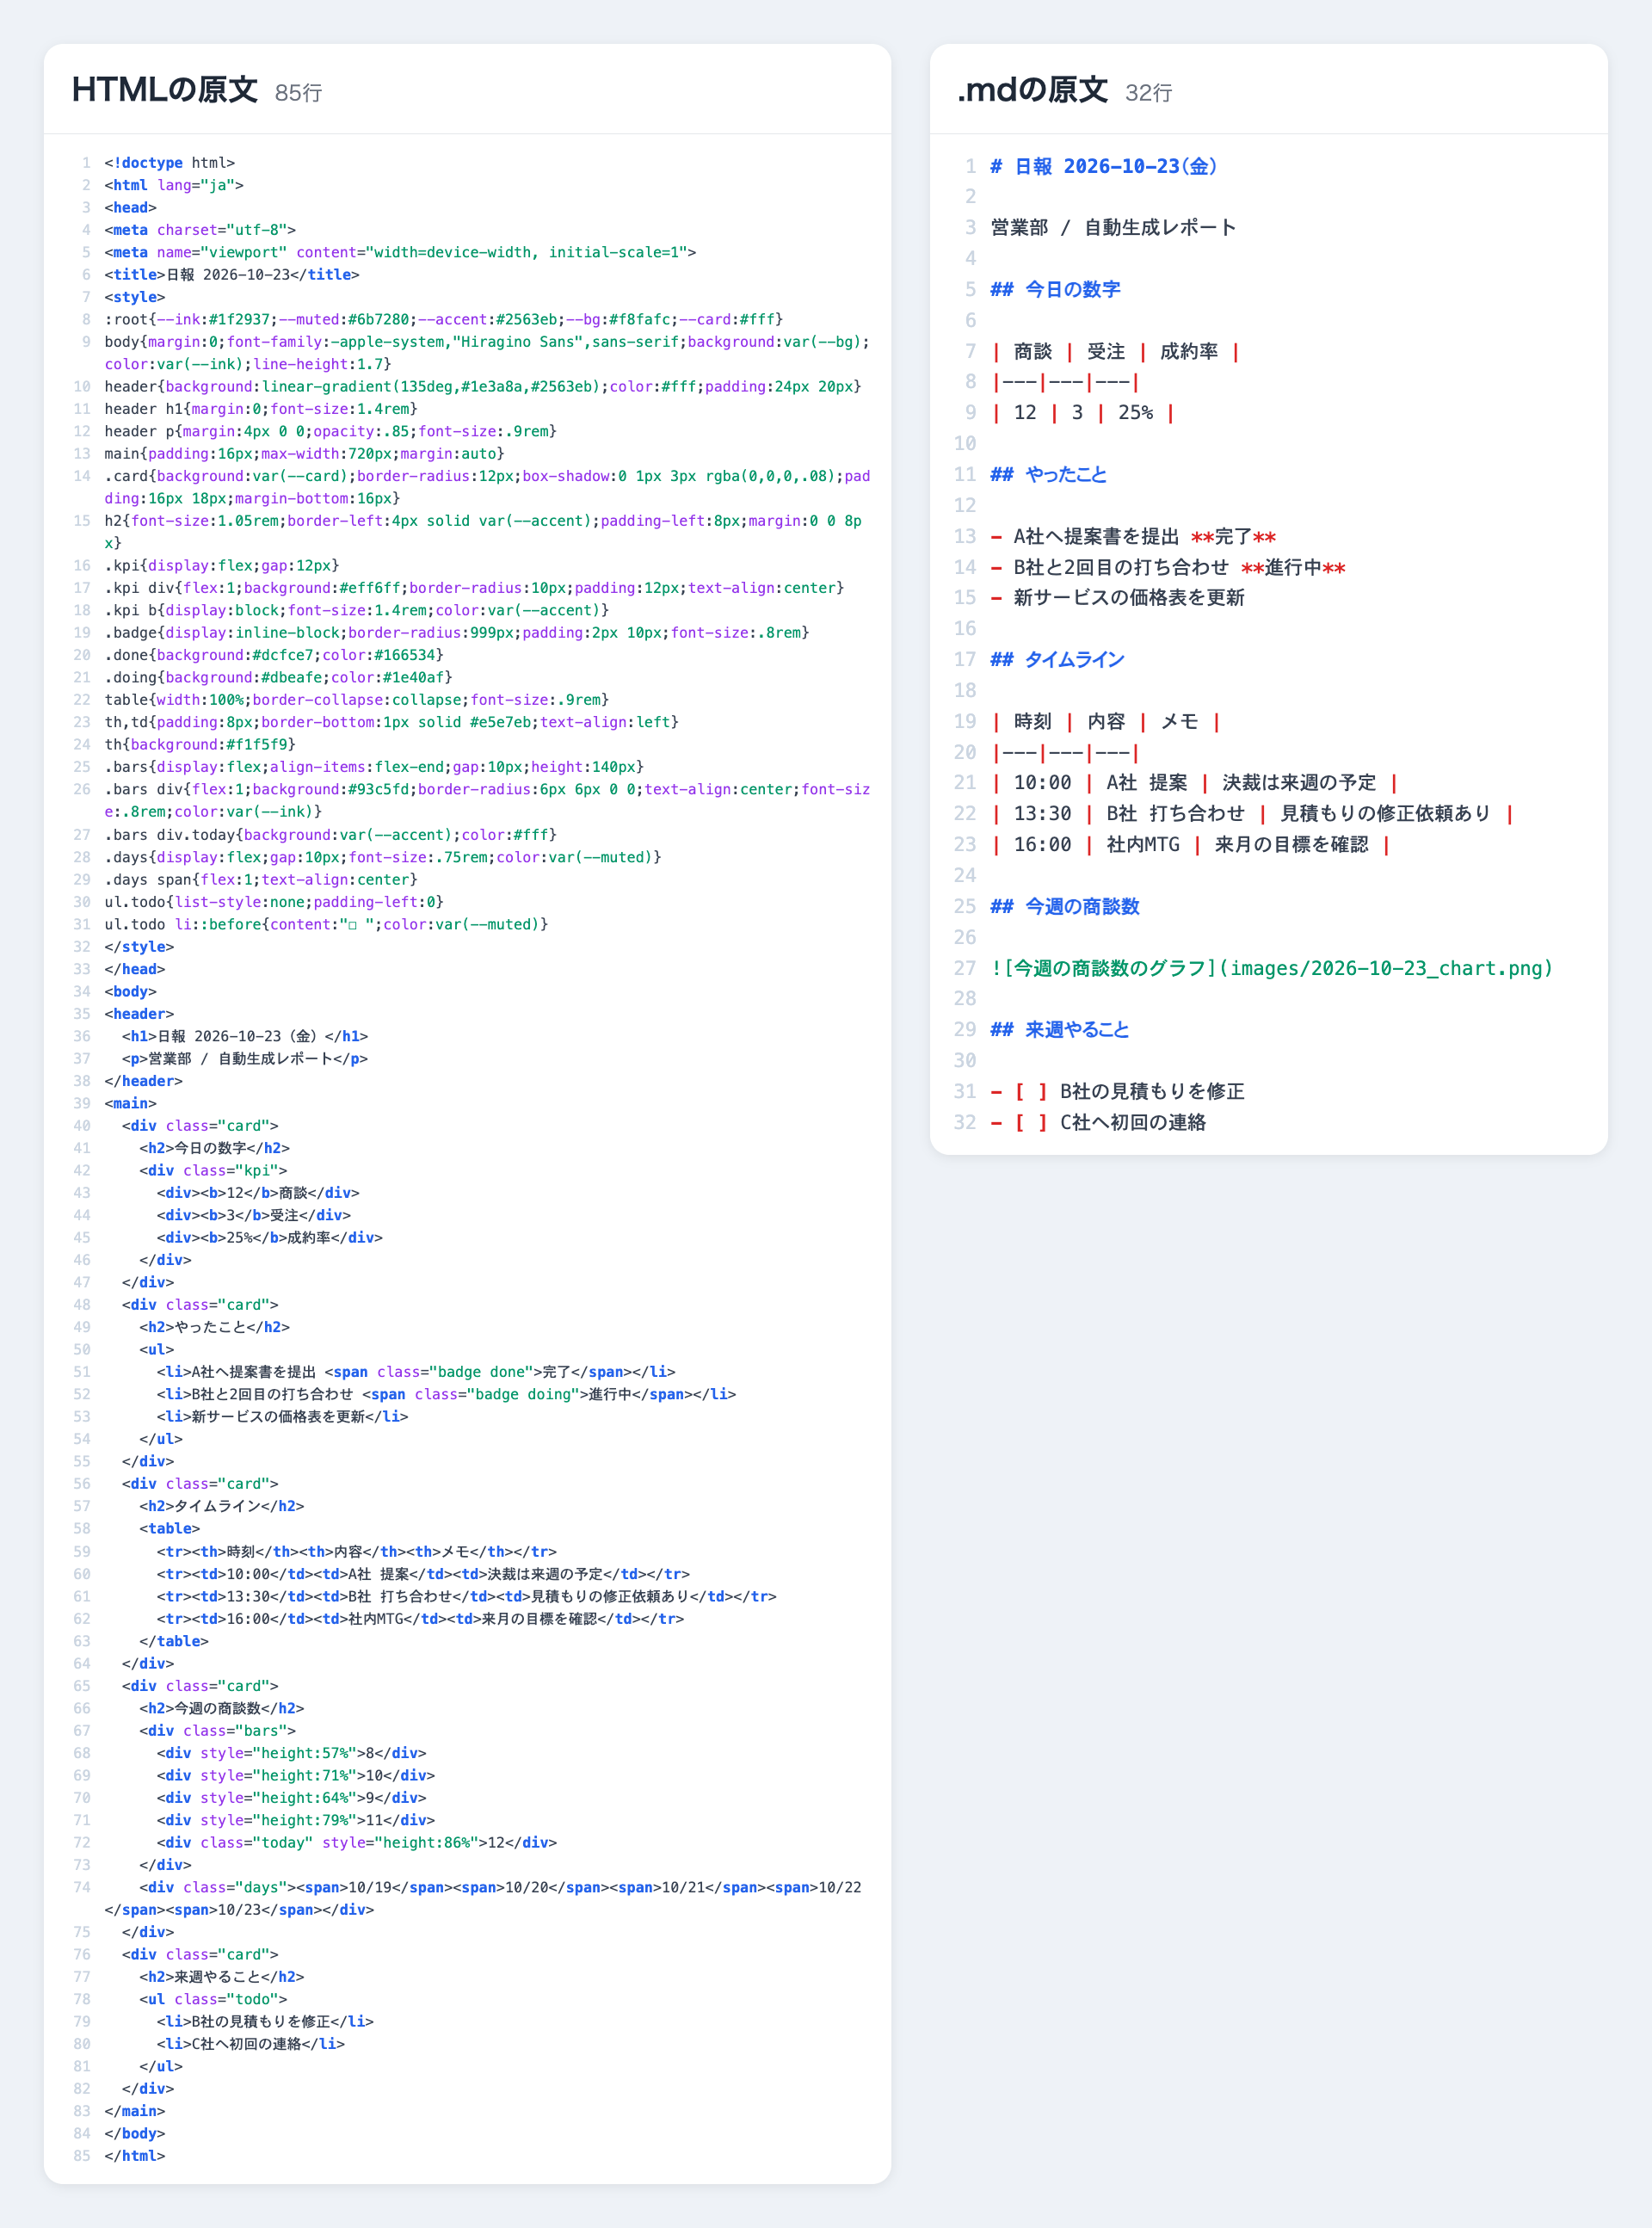Click the '| 12 | 3 | 25% |' markdown row
This screenshot has width=1652, height=2228.
click(x=1083, y=413)
